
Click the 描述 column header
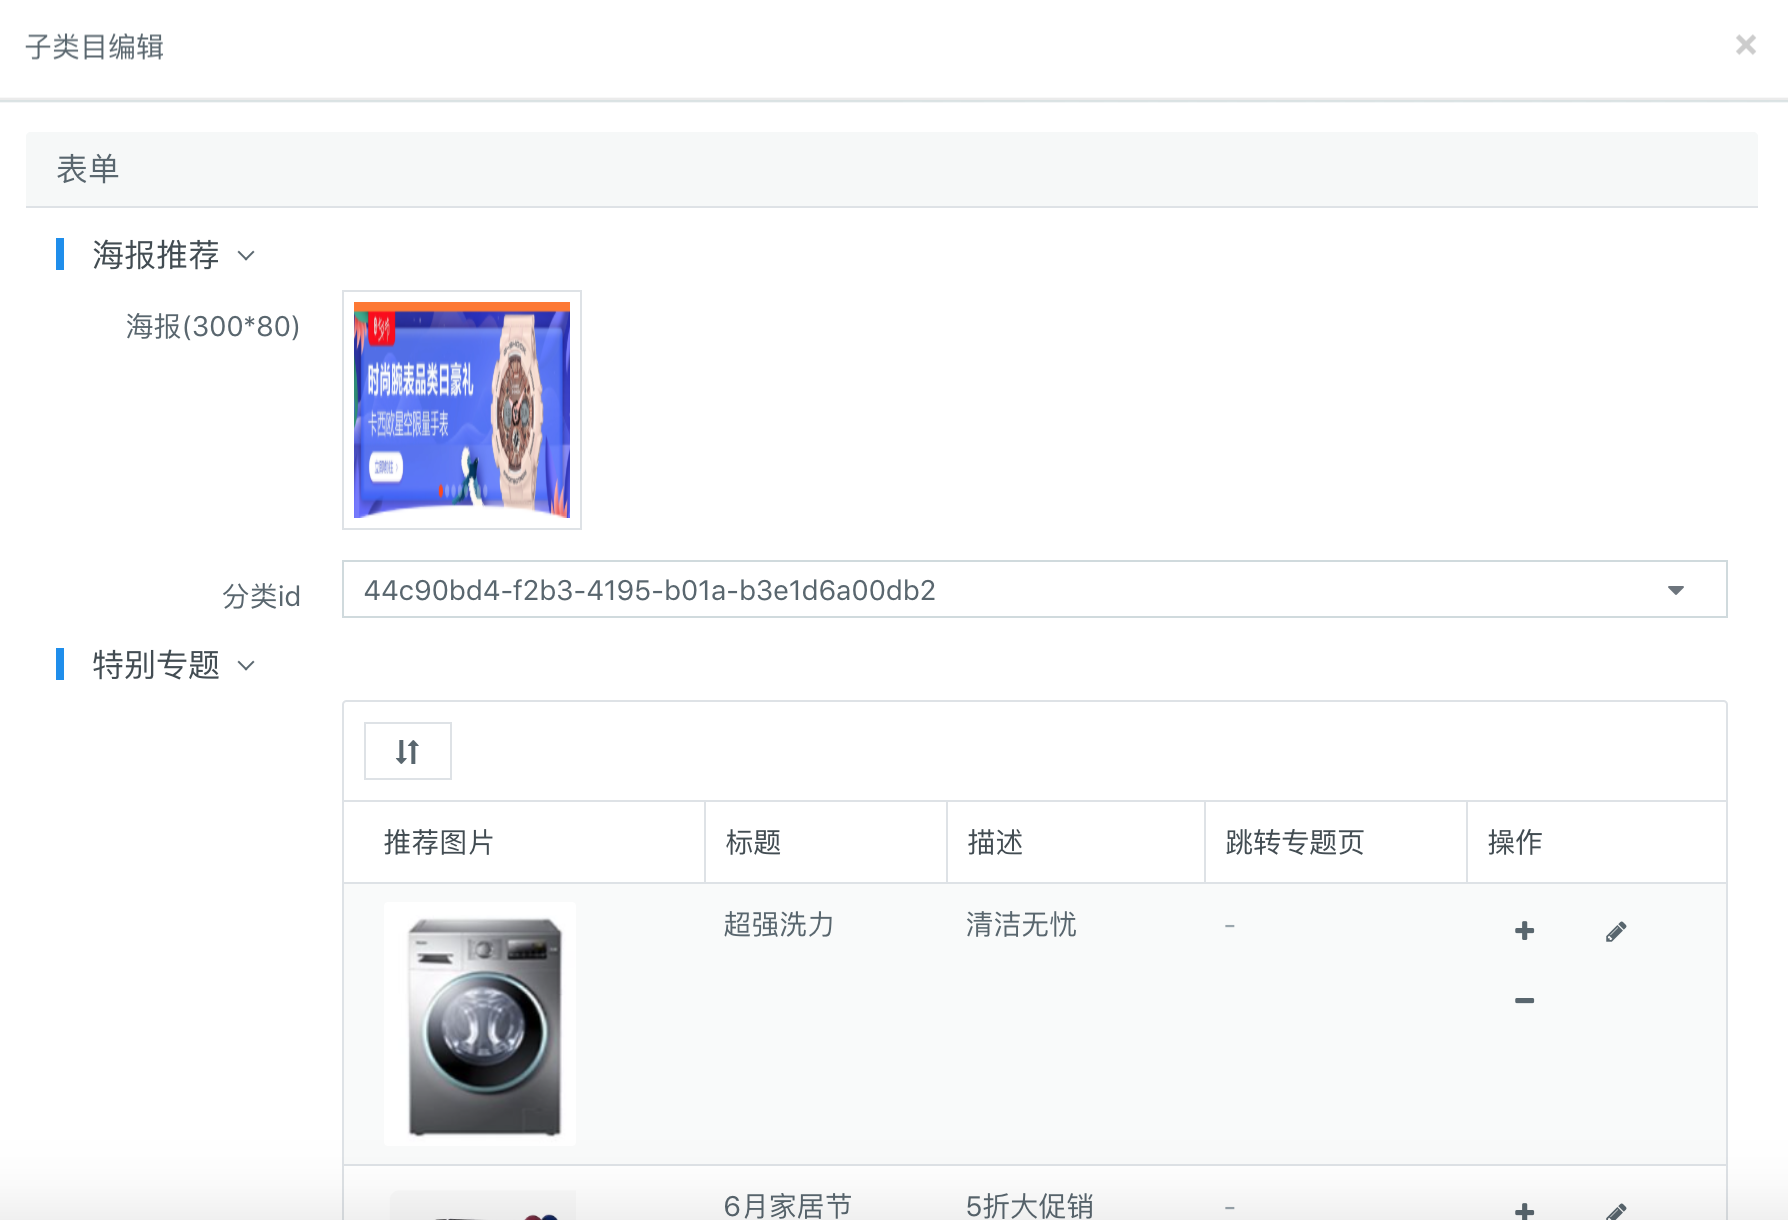click(x=995, y=843)
